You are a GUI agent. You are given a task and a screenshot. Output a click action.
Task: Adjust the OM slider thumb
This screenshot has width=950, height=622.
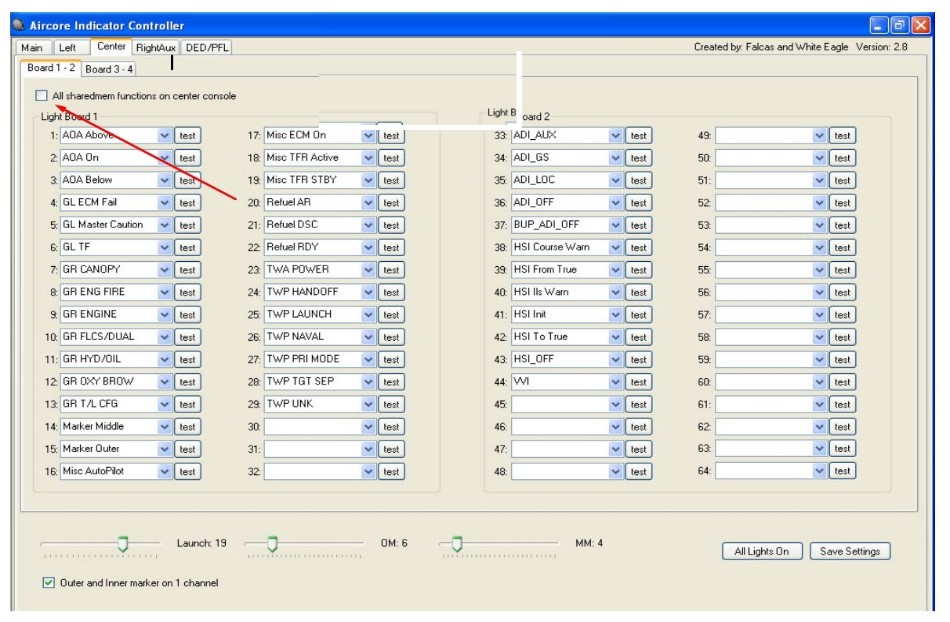(273, 544)
